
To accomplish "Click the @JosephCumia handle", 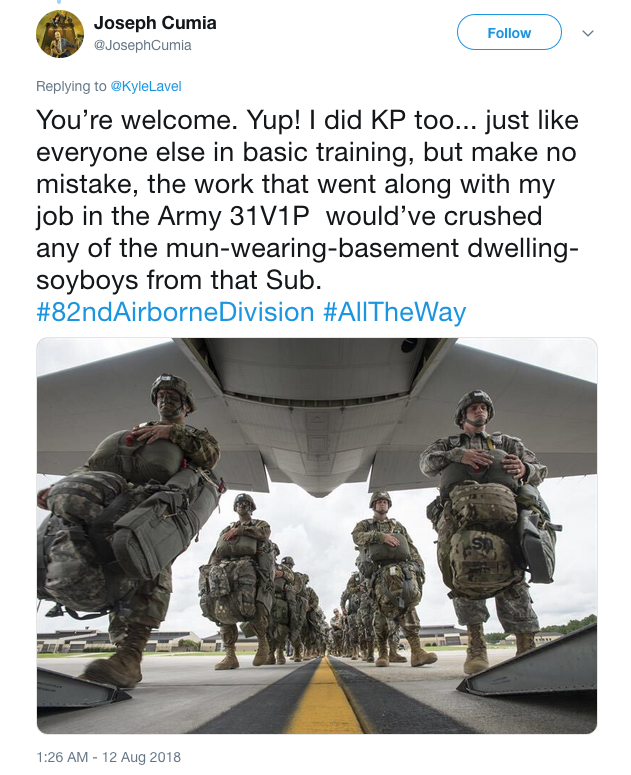I will point(142,45).
